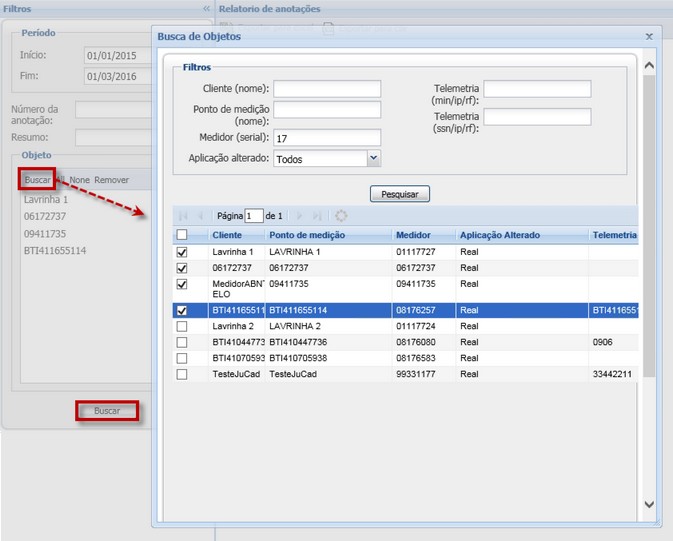Screen dimensions: 673x541
Task: Sort by the Medidor column header
Action: [x=413, y=235]
